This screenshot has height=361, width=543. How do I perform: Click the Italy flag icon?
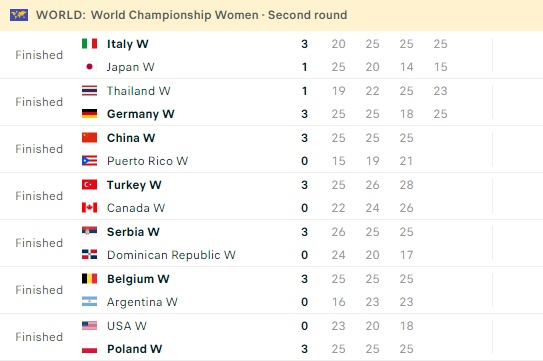point(89,44)
